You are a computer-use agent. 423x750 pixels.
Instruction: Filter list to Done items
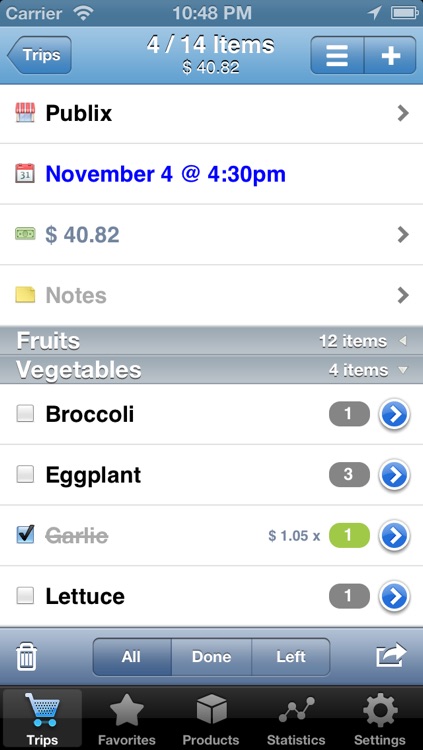coord(212,657)
